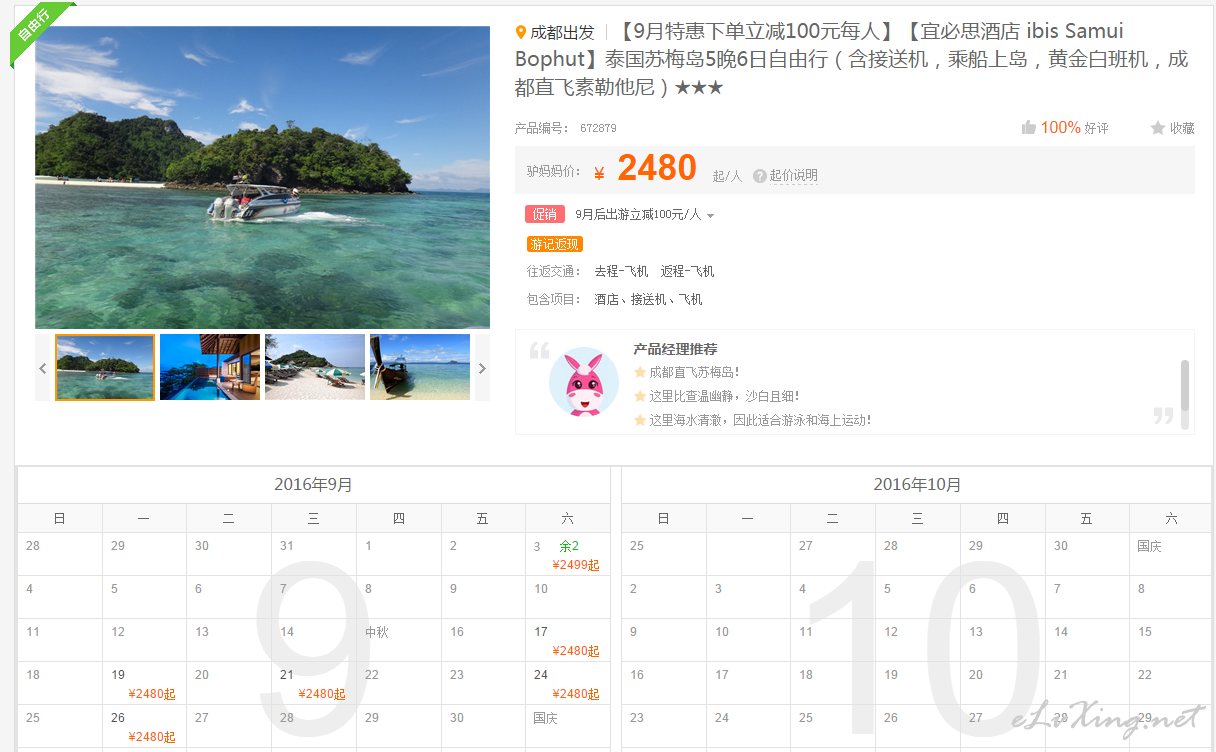The width and height of the screenshot is (1216, 752).
Task: Click the orange location pin icon
Action: [x=520, y=33]
